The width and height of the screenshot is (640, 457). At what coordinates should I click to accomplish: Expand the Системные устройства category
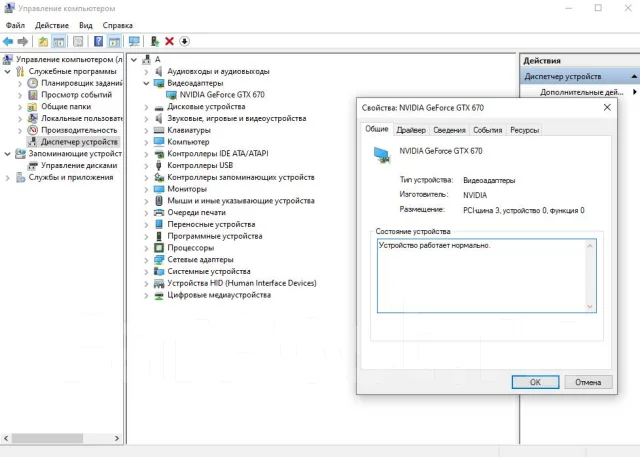[x=146, y=272]
